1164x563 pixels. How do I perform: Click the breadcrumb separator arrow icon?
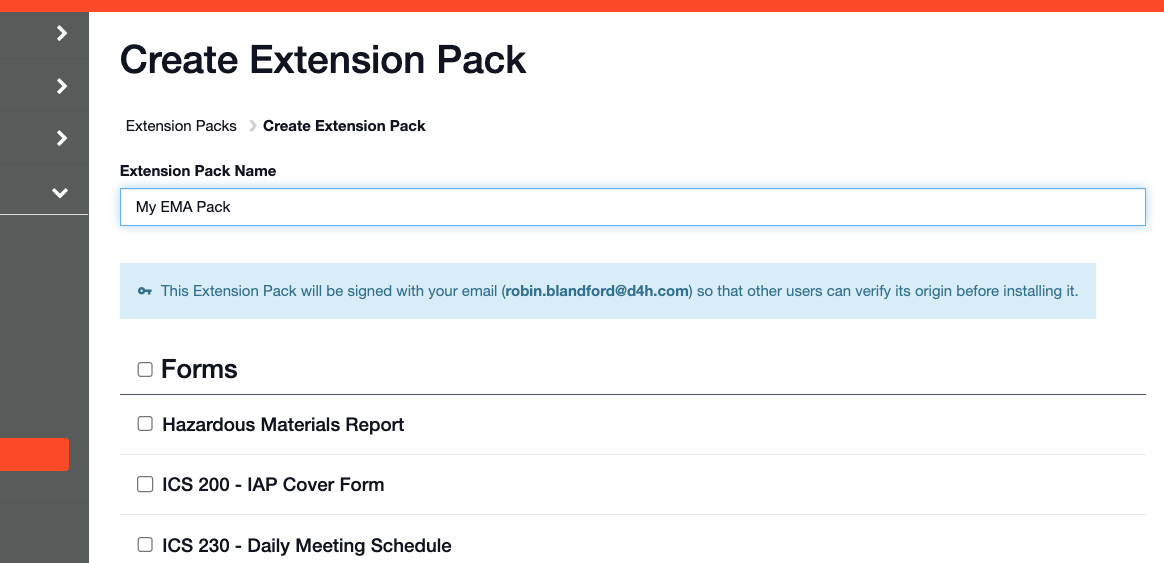(252, 126)
